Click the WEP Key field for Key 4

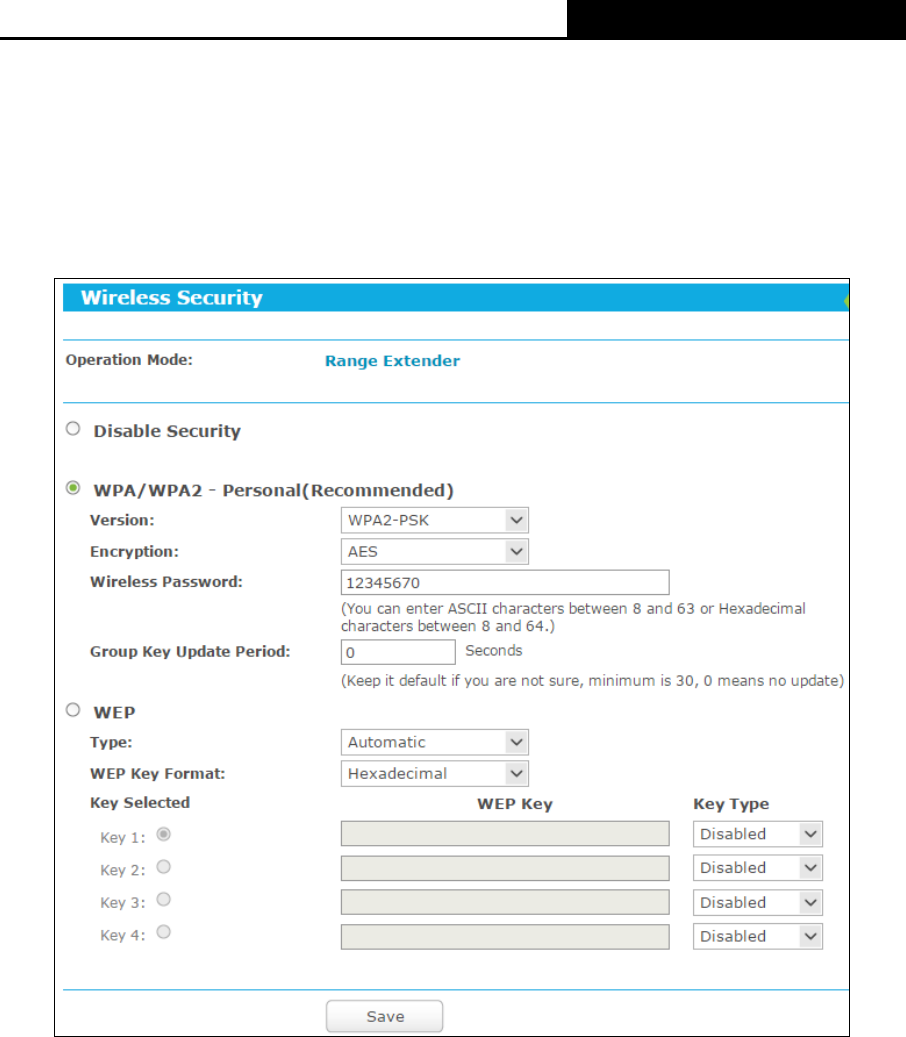click(505, 936)
